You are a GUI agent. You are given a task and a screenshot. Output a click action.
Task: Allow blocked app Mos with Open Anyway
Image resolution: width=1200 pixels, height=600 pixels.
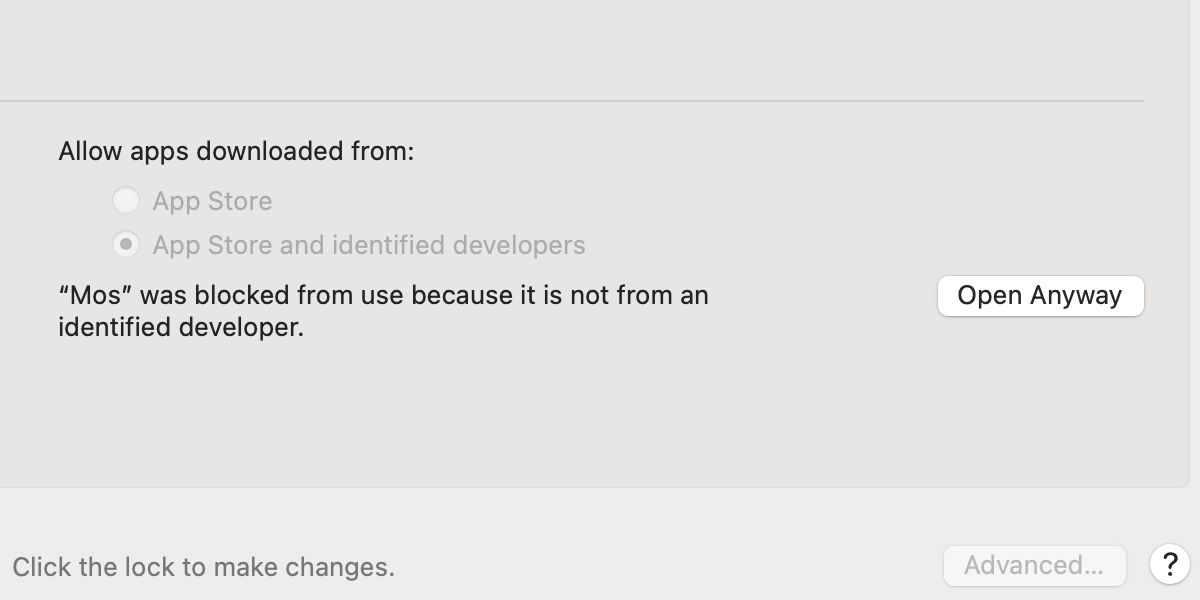1040,295
